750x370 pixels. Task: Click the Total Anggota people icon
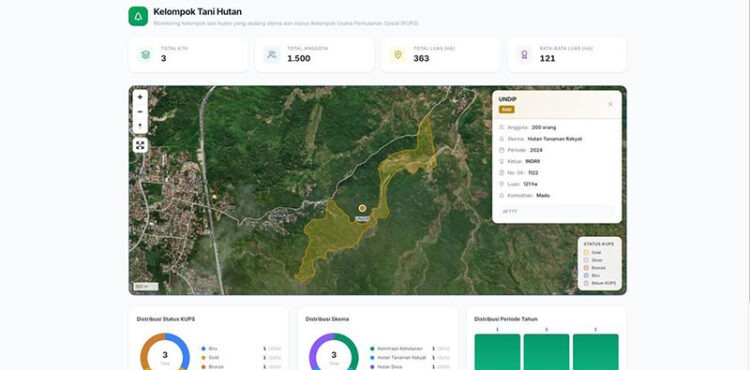tap(272, 54)
